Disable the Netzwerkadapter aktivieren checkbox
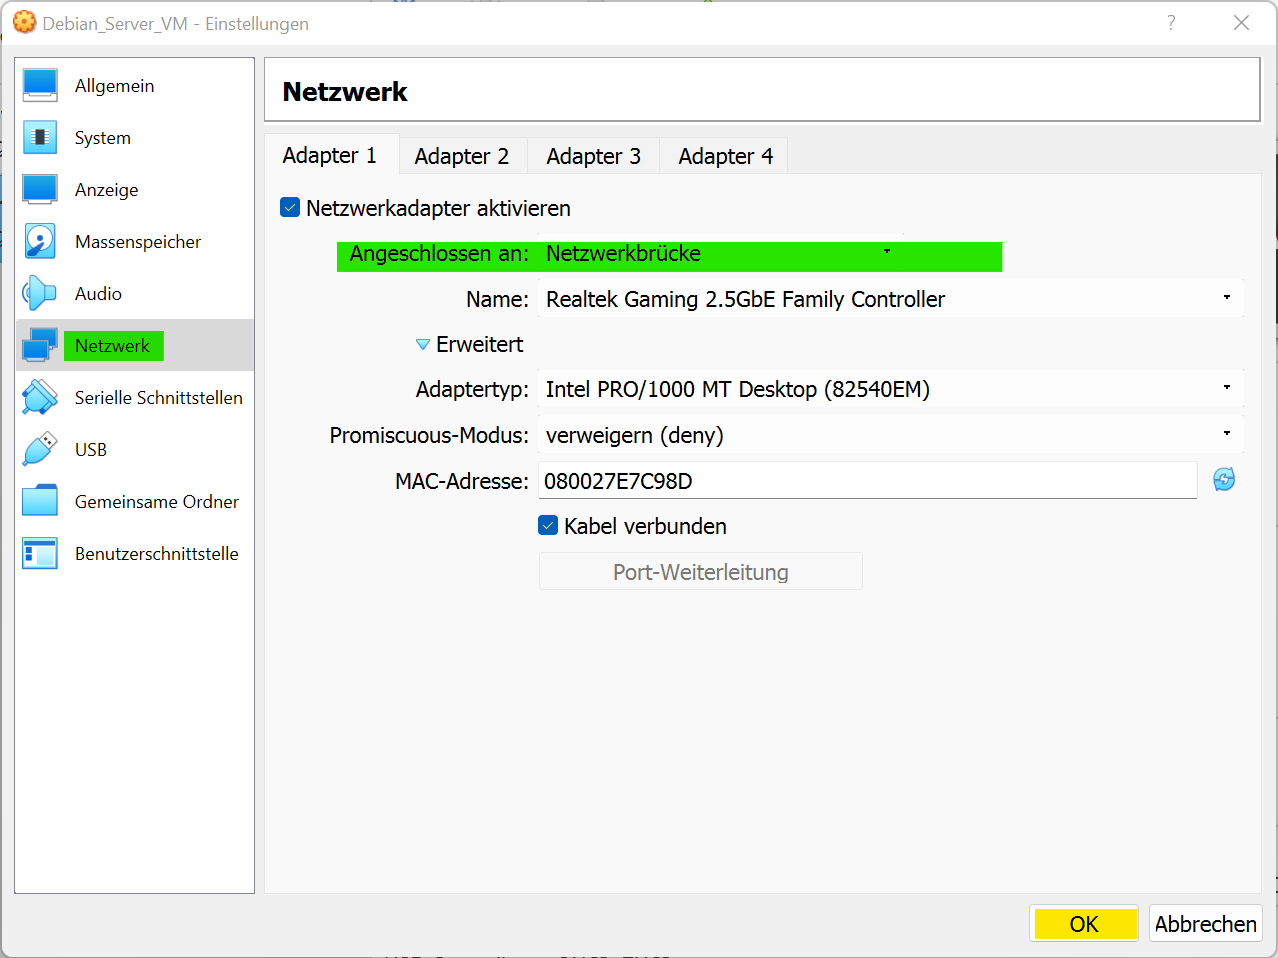The image size is (1278, 958). point(290,208)
